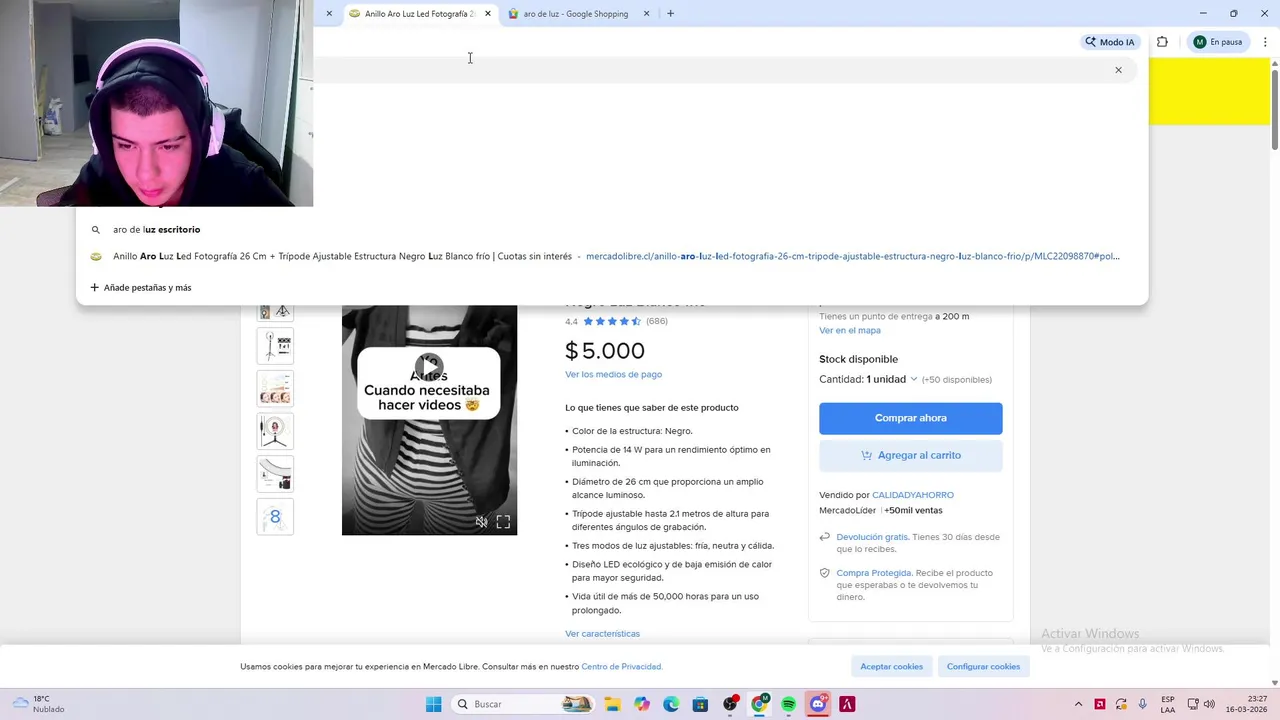Click Agregar al carrito button

910,455
